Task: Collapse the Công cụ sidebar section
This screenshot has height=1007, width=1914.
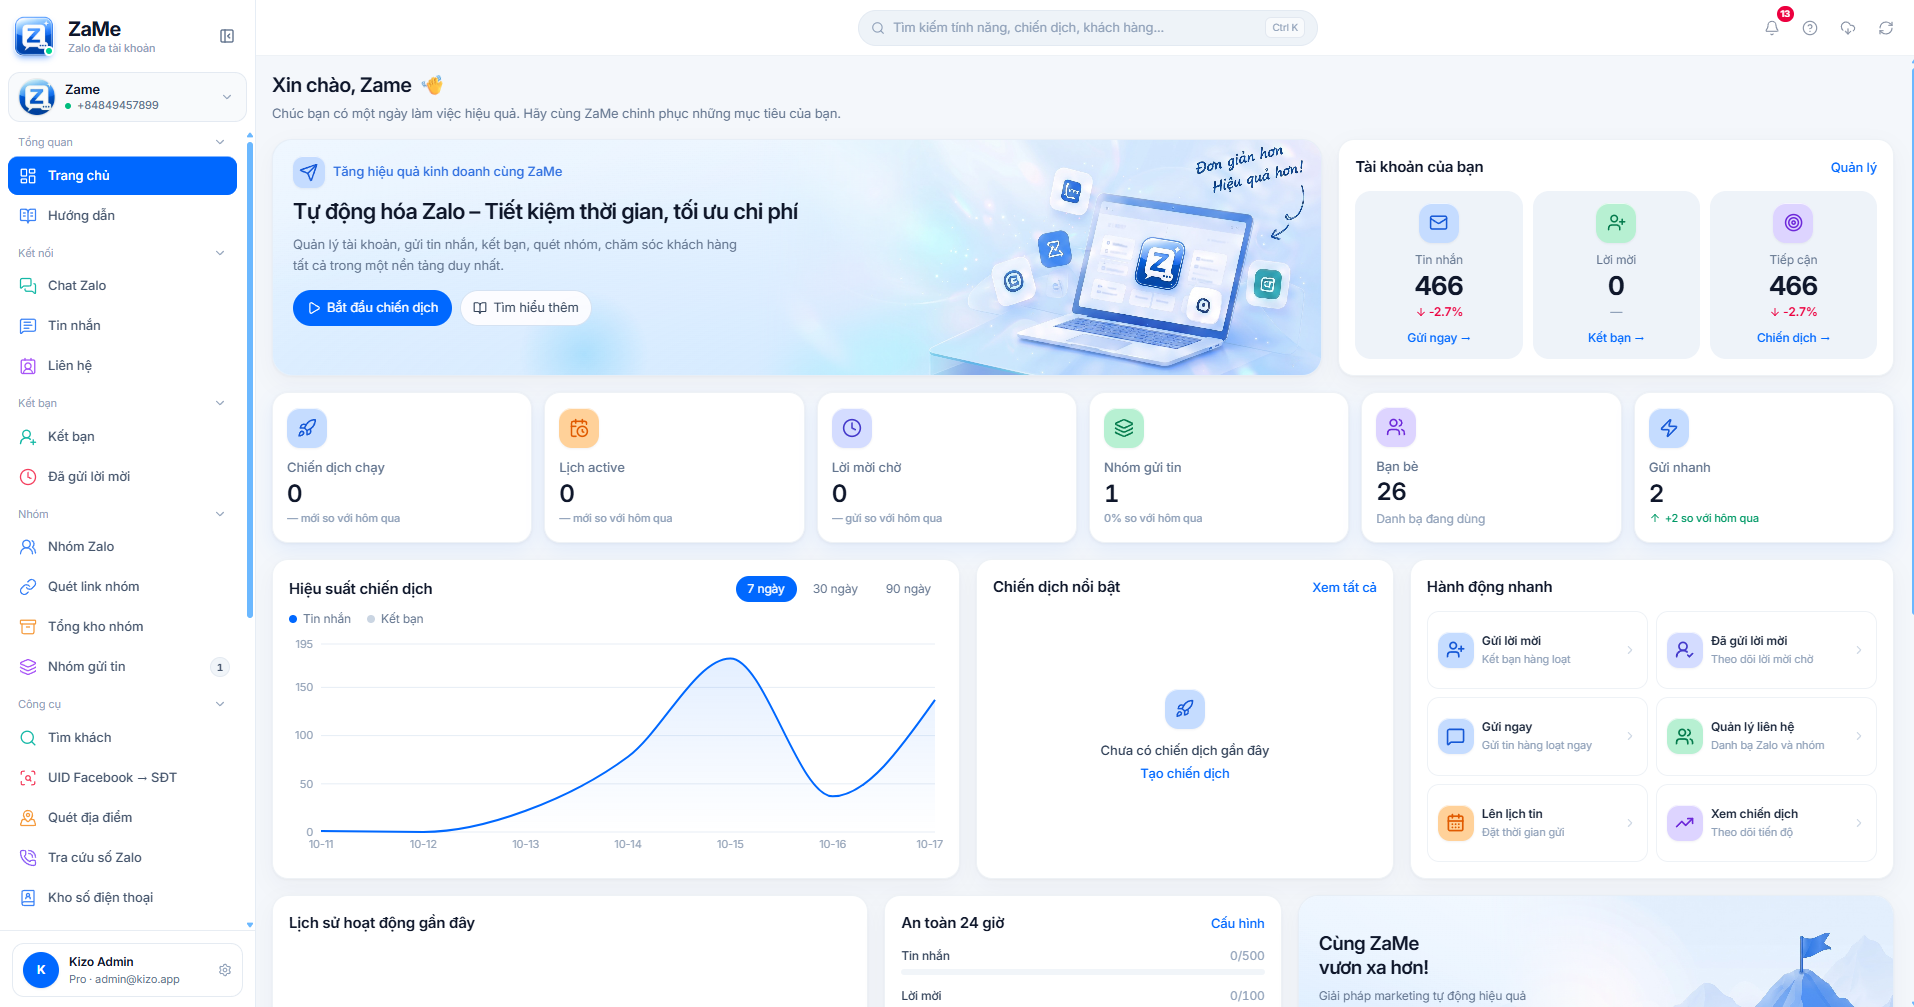Action: click(122, 704)
